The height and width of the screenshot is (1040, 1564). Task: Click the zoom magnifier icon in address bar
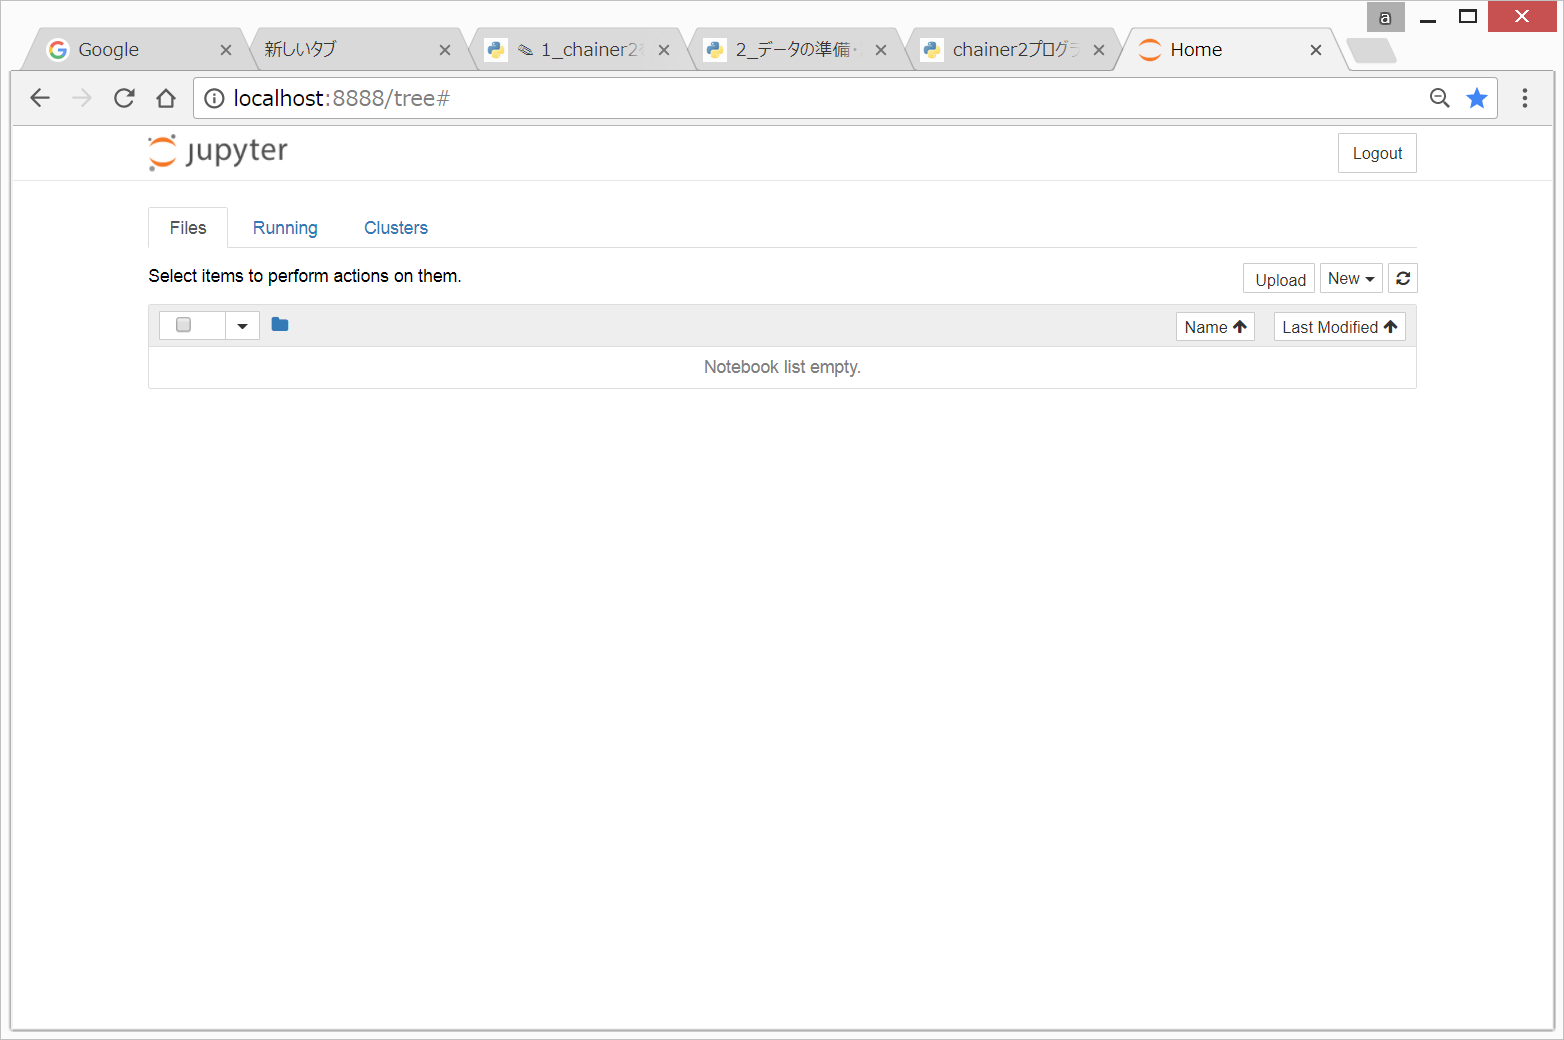pyautogui.click(x=1439, y=98)
